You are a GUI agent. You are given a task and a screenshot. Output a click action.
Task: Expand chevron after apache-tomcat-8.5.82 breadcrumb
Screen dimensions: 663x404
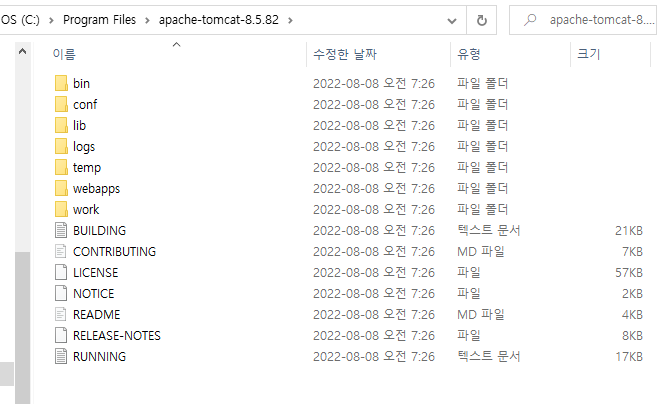[290, 20]
